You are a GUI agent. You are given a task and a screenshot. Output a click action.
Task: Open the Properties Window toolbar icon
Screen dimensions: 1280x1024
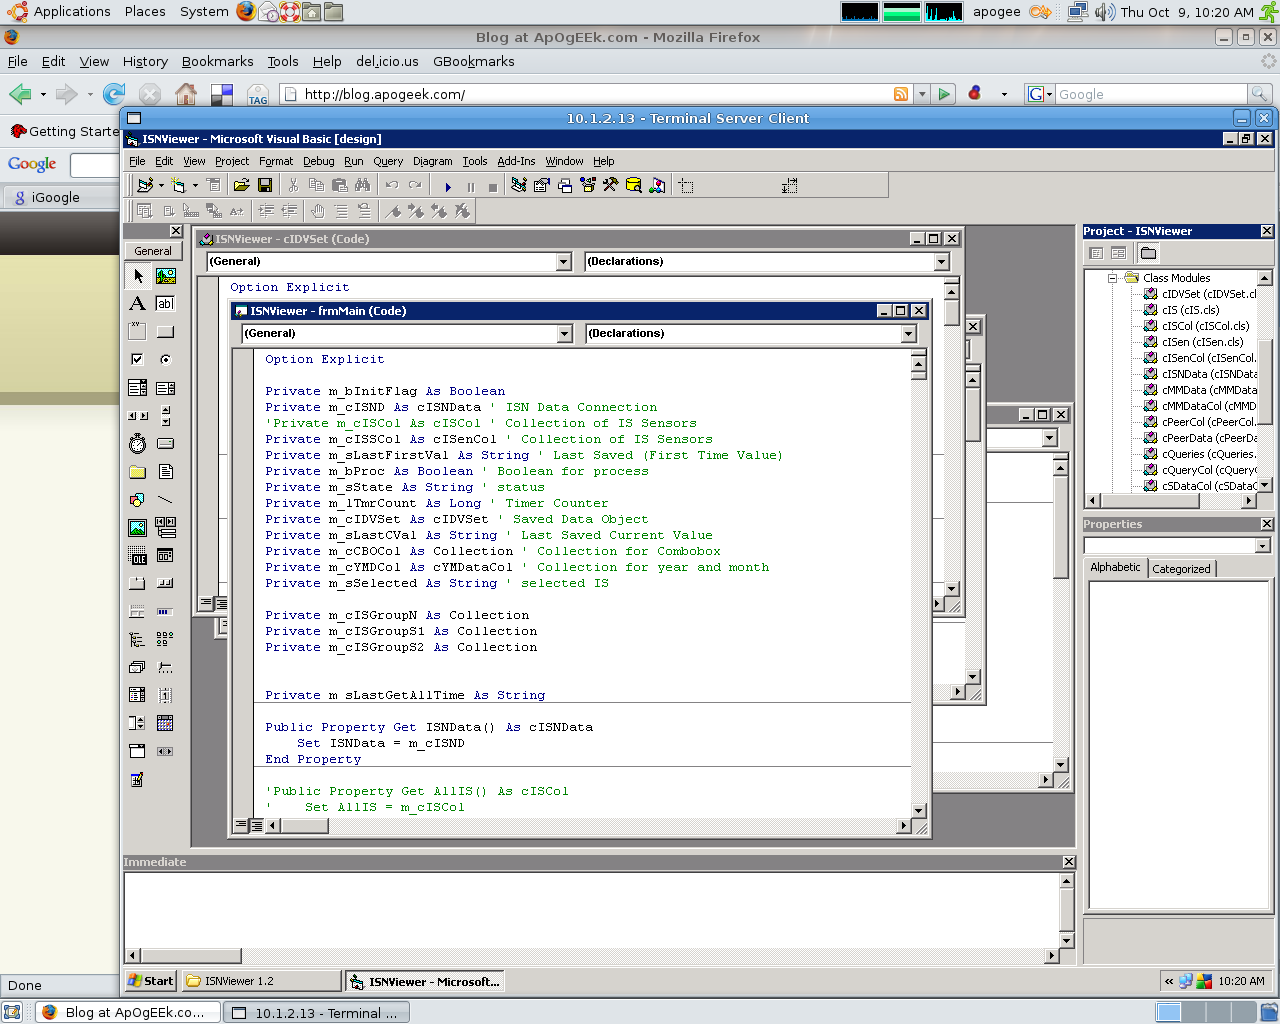[x=542, y=185]
